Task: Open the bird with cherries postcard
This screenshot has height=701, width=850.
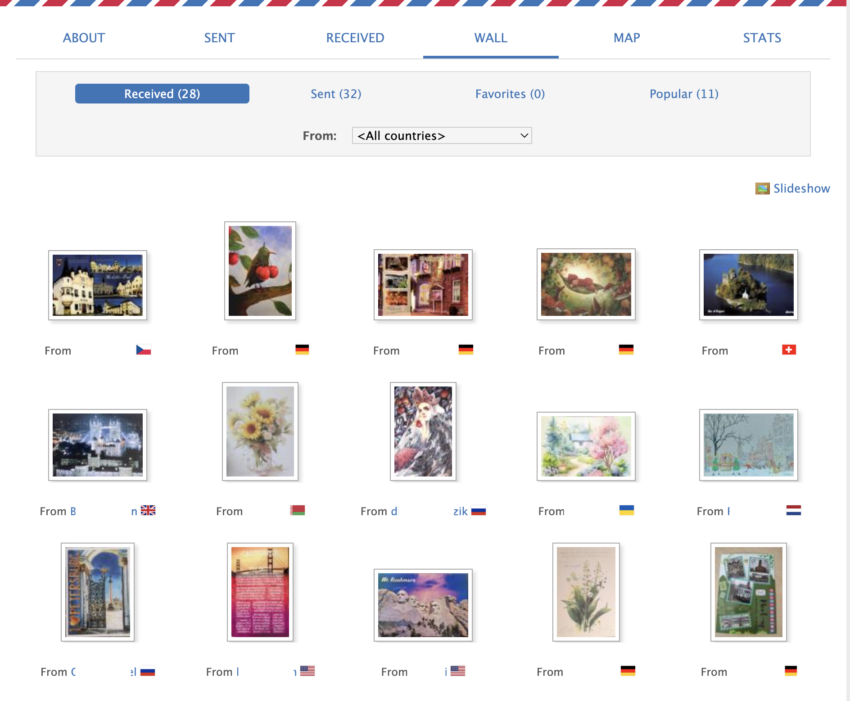Action: click(260, 270)
